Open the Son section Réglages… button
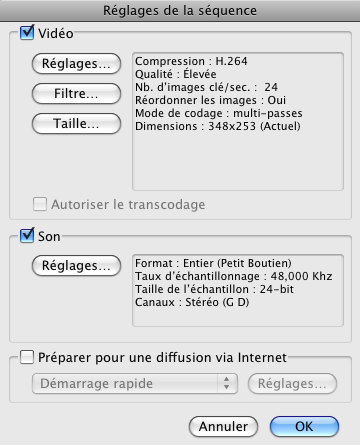360x445 pixels. coord(76,266)
